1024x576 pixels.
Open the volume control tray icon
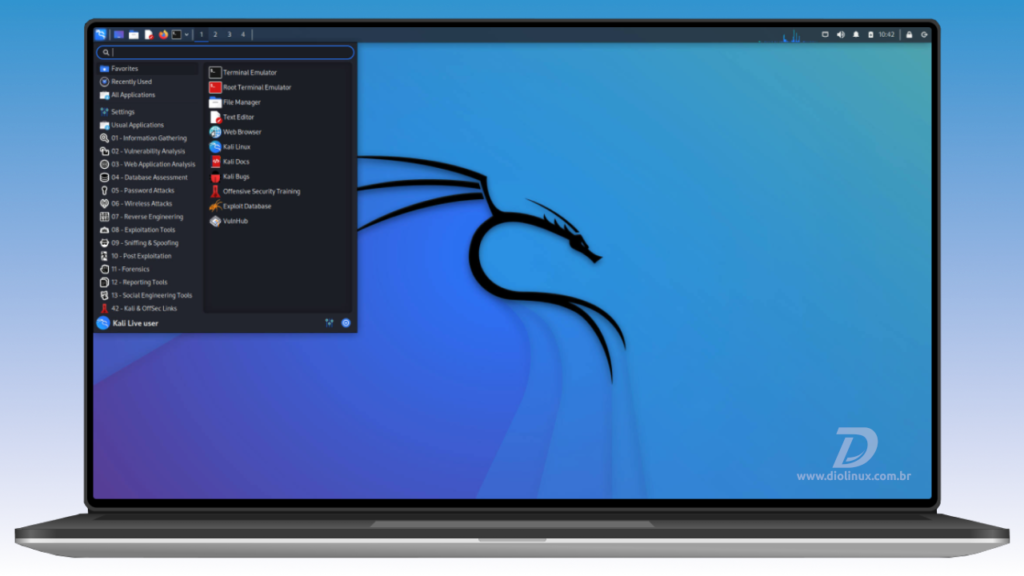tap(840, 34)
